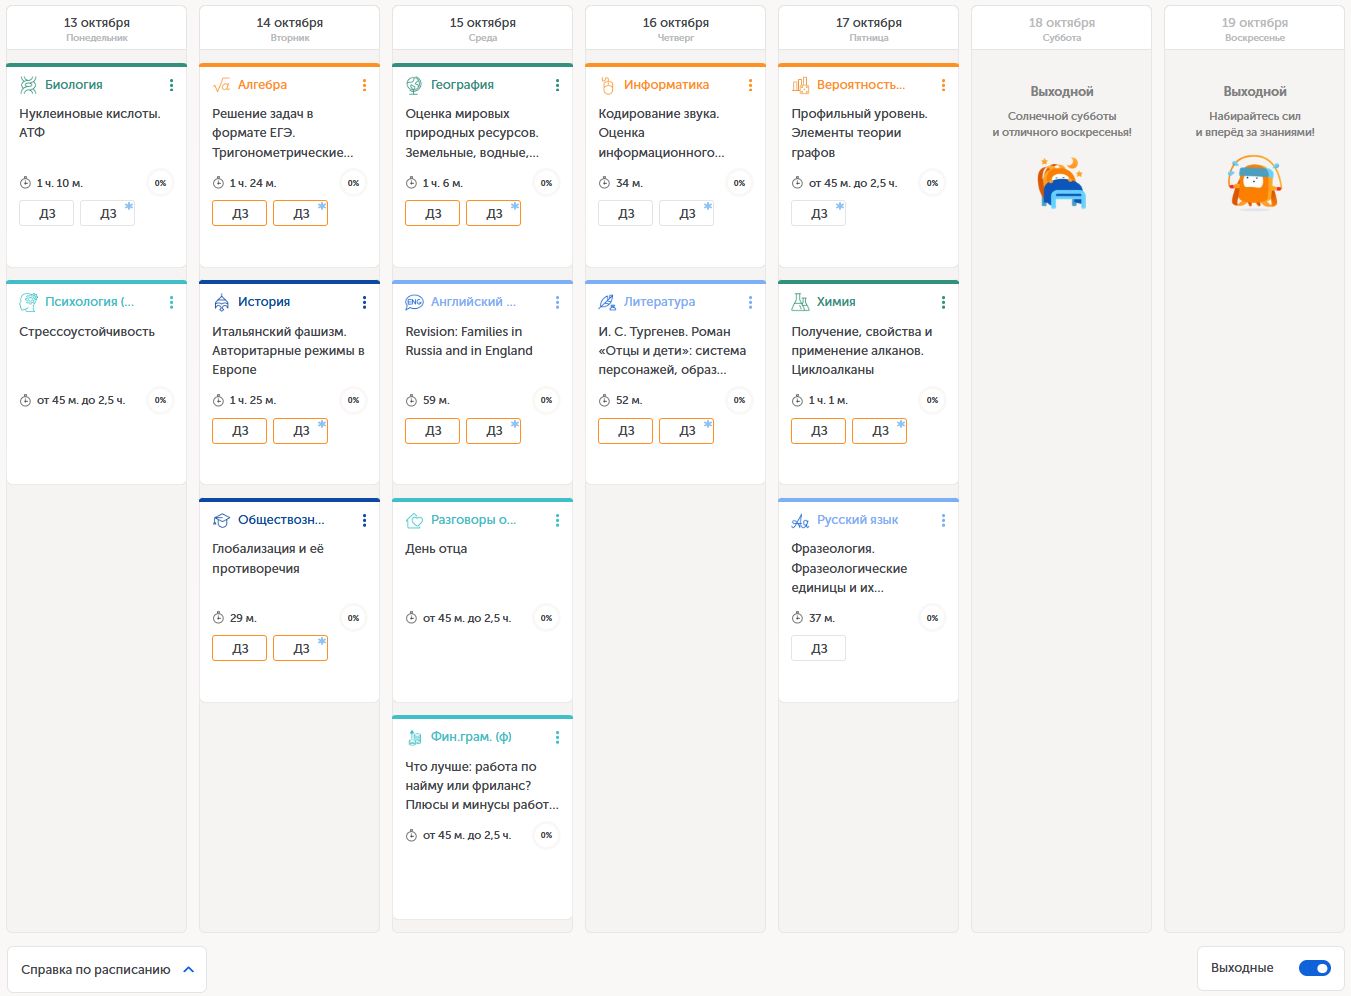This screenshot has height=996, width=1351.
Task: Click the Algebra square root icon
Action: 221,85
